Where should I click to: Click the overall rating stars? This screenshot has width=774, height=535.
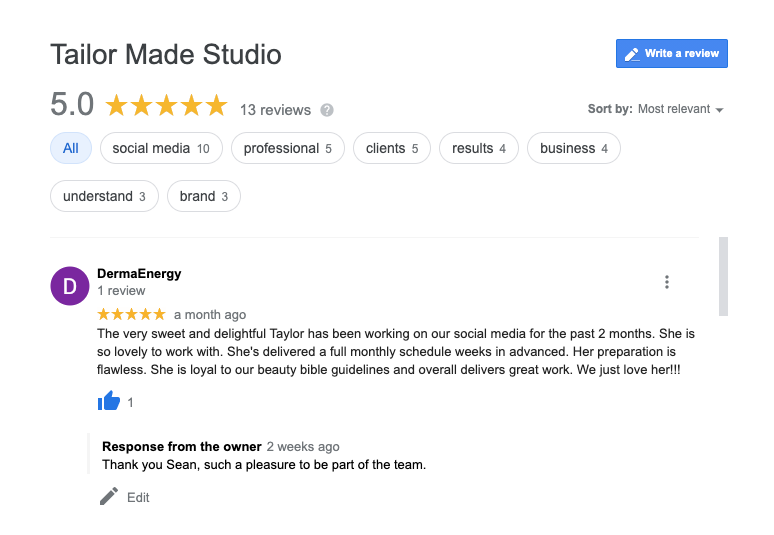166,105
